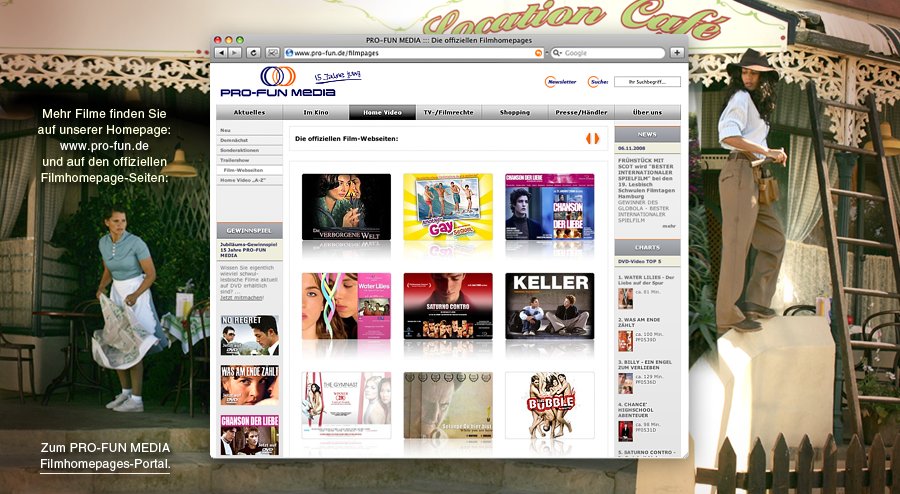Click the globe site icon in address bar

pyautogui.click(x=289, y=53)
